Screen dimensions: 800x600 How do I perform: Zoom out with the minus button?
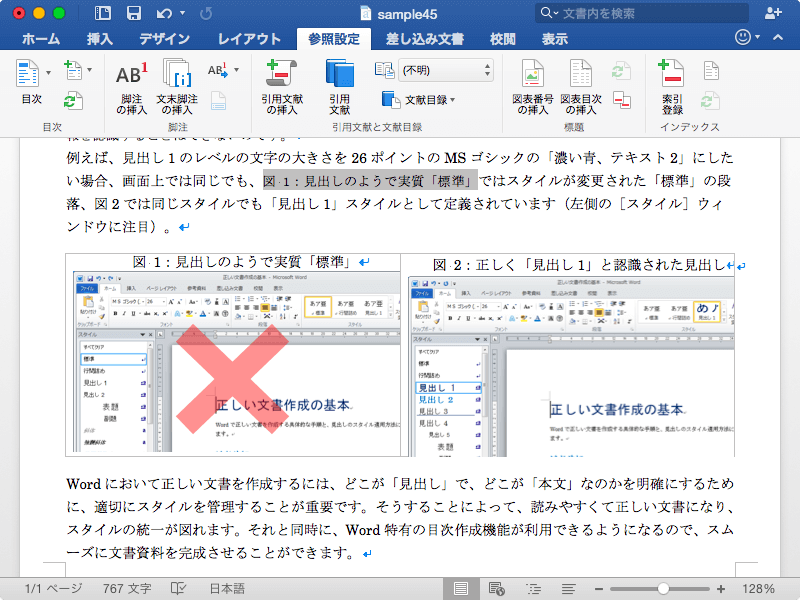coord(599,589)
